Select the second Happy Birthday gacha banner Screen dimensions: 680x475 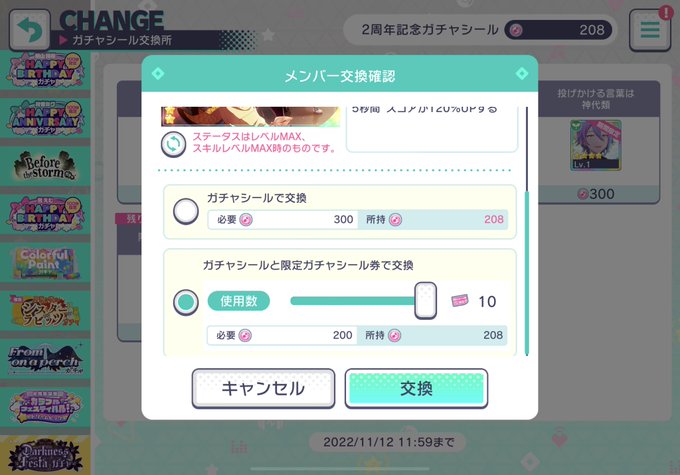45,215
